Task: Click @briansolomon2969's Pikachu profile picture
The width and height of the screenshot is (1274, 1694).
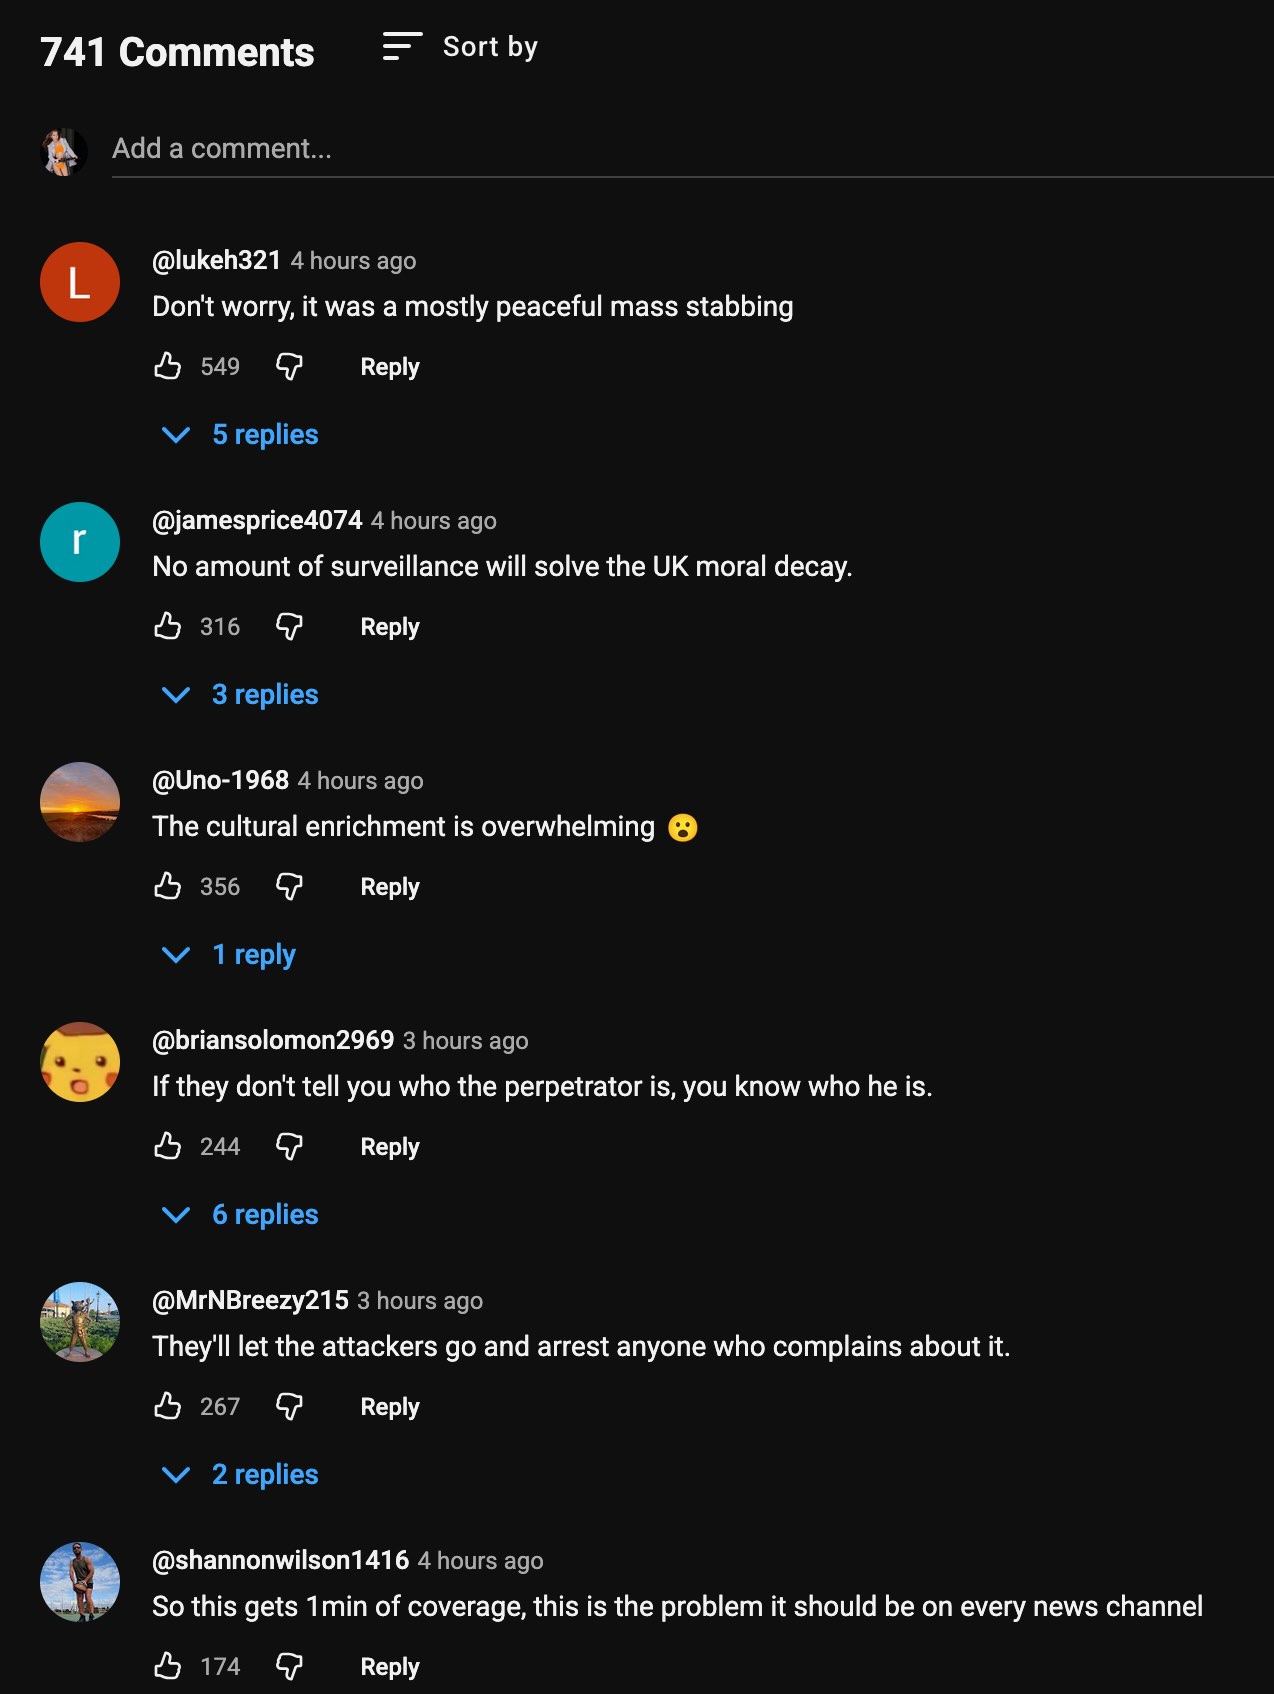Action: [79, 1062]
